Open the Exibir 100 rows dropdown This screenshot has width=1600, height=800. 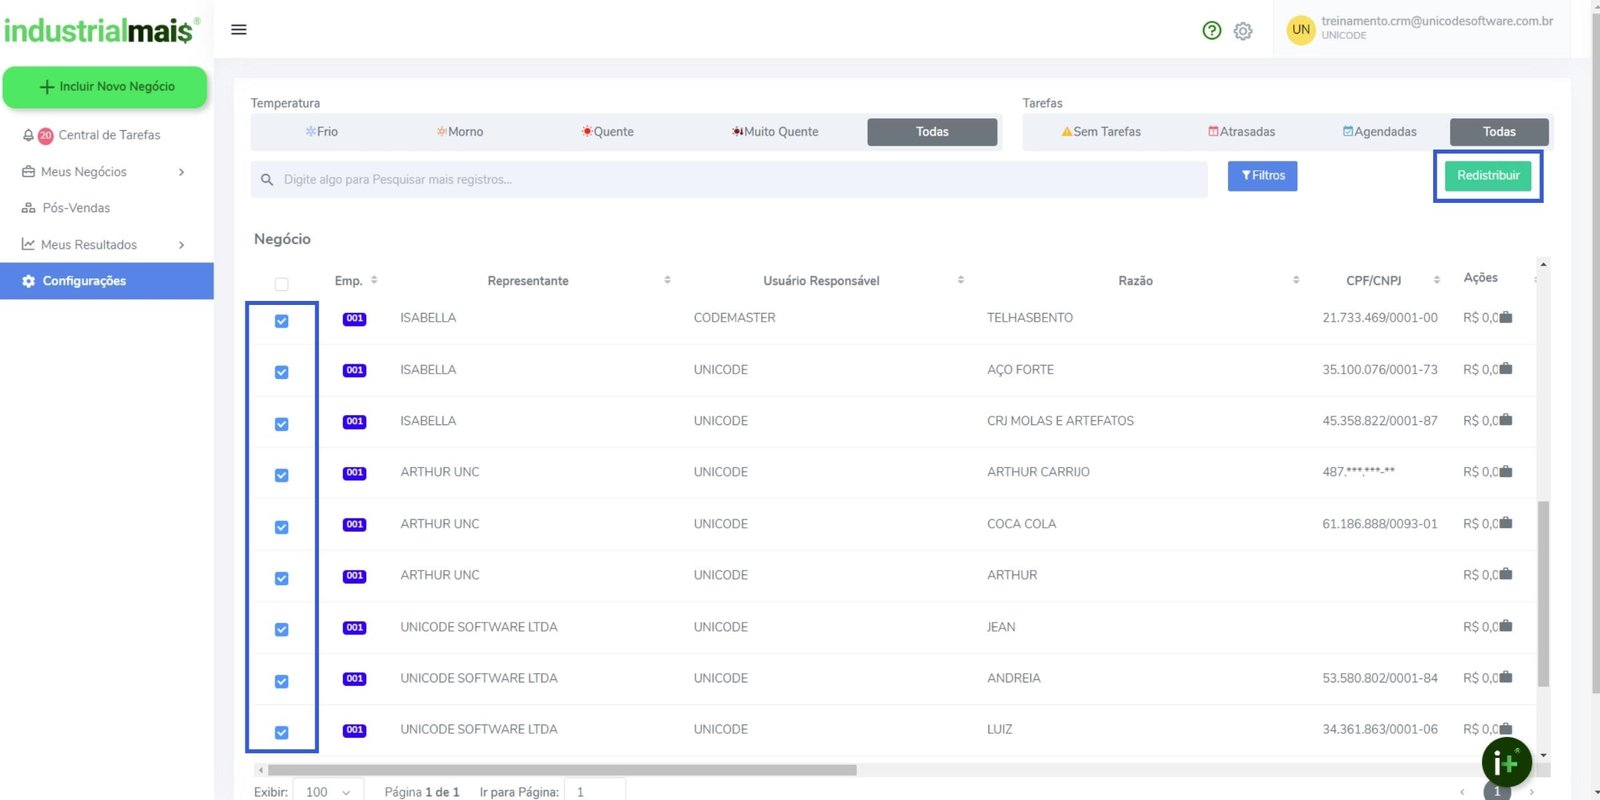pos(328,791)
